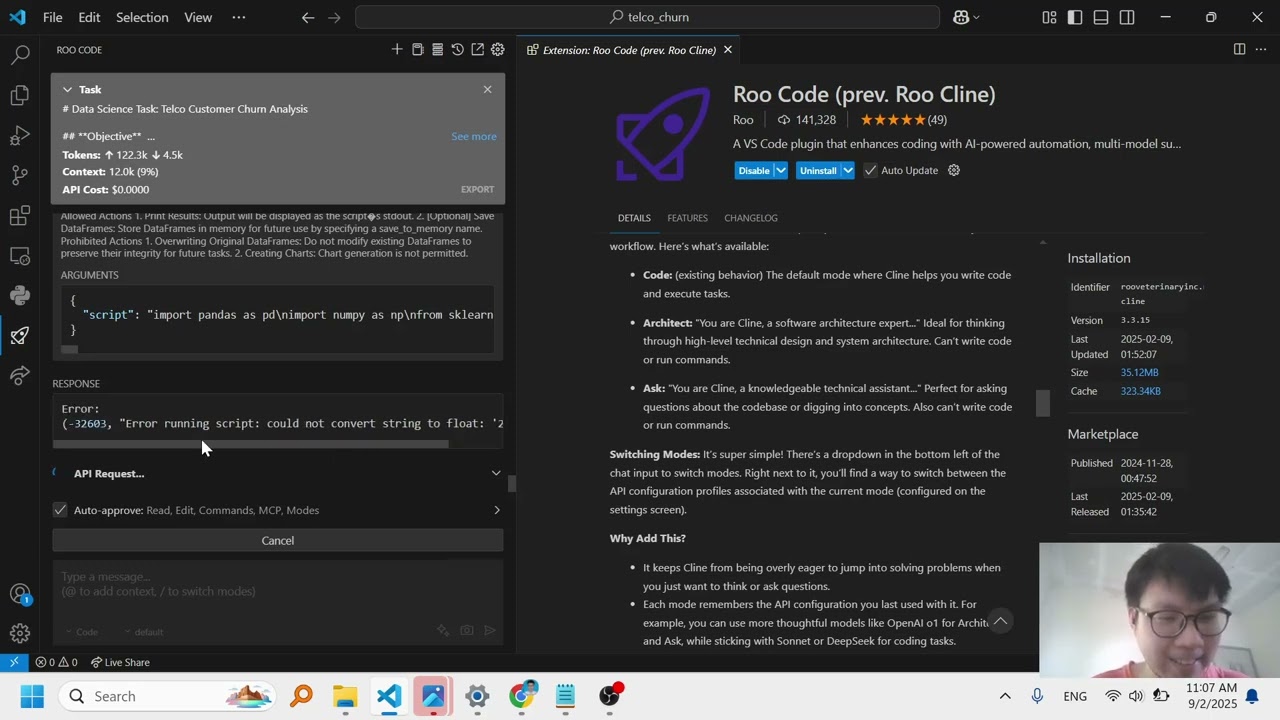Toggle the bottom Panel visibility
The image size is (1280, 720).
(x=1101, y=17)
